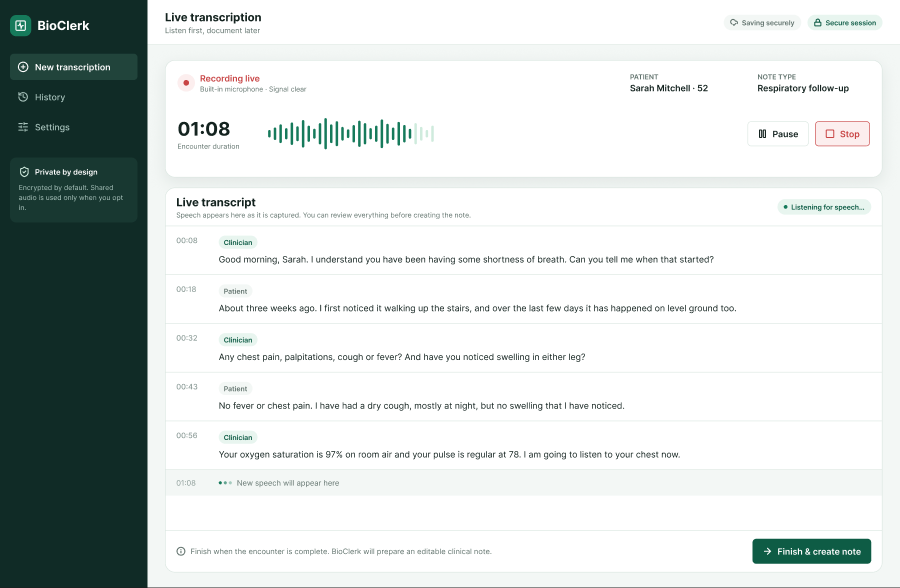Click patient name Sarah Mitchell · 52
Screen dimensions: 900x588
click(x=669, y=88)
